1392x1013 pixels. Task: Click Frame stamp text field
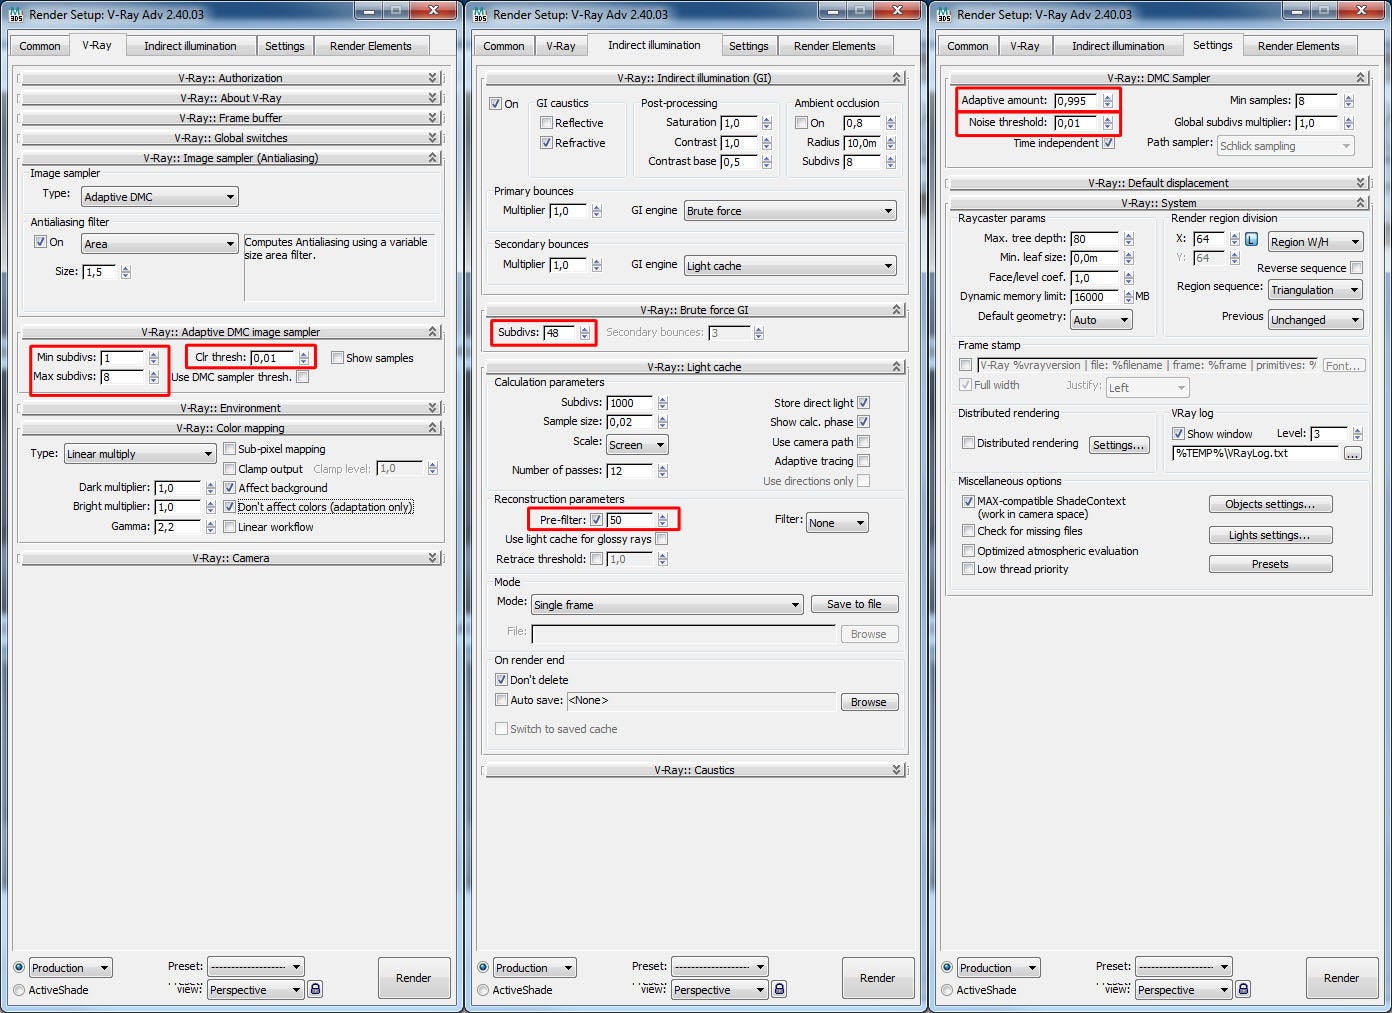click(1147, 365)
